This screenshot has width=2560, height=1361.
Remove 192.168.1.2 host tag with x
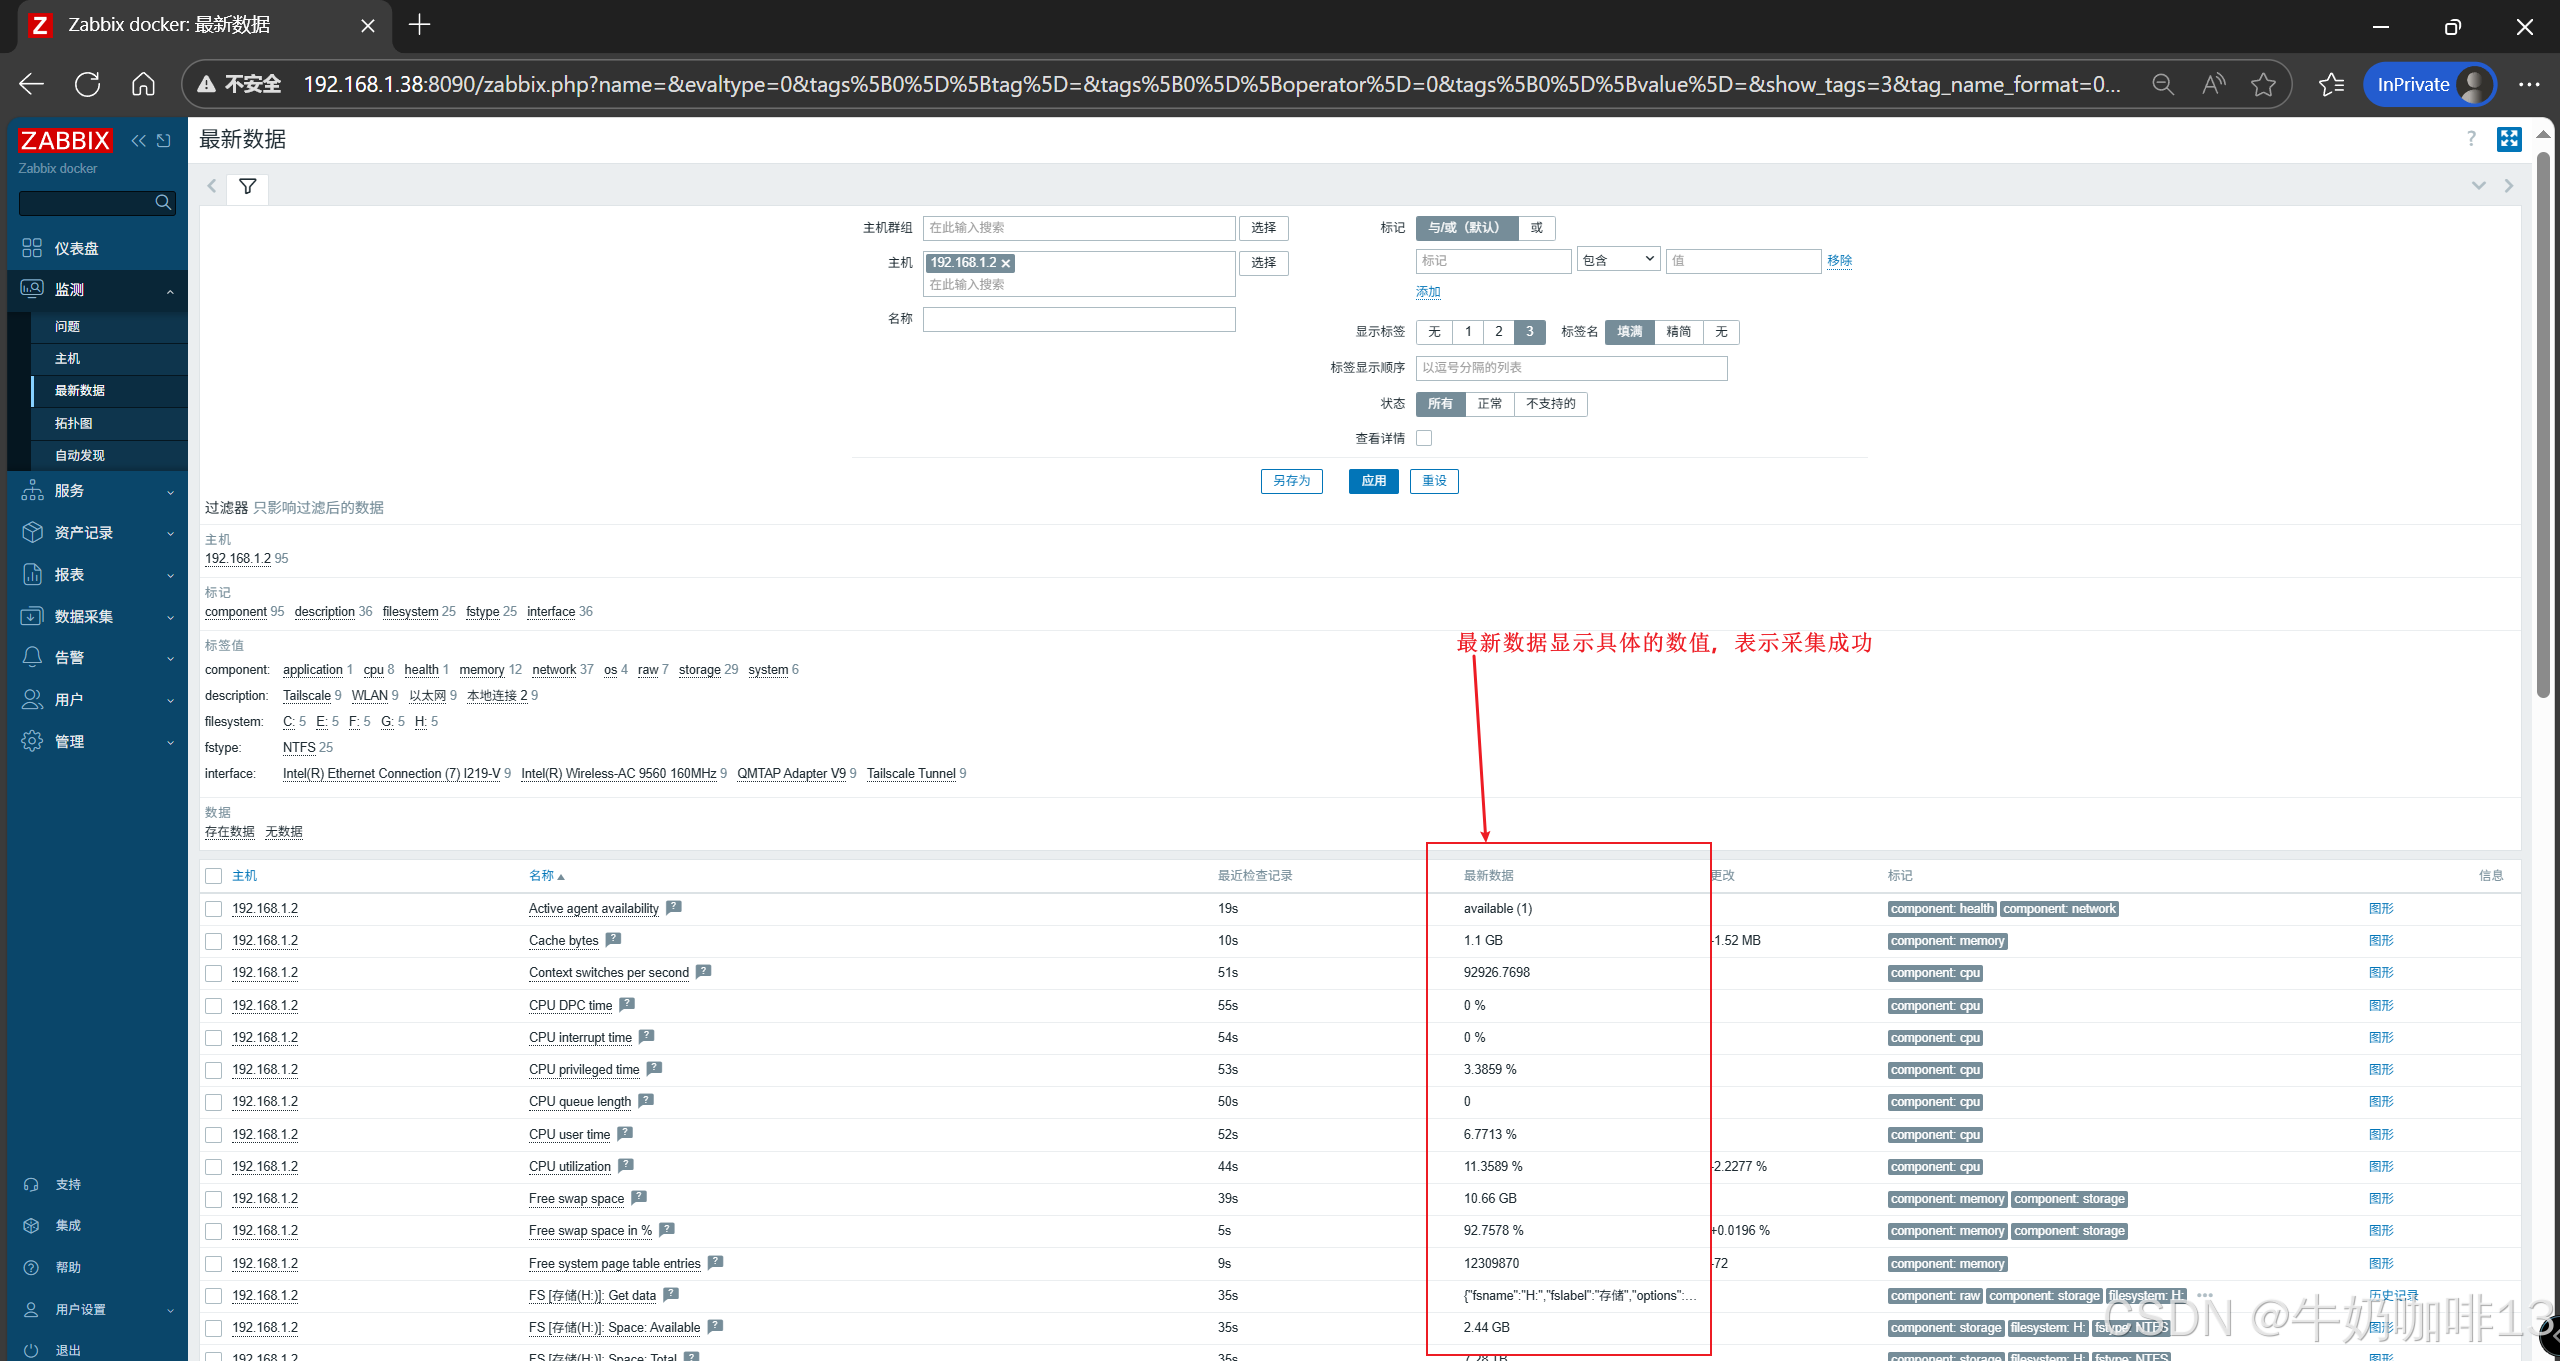[1006, 263]
